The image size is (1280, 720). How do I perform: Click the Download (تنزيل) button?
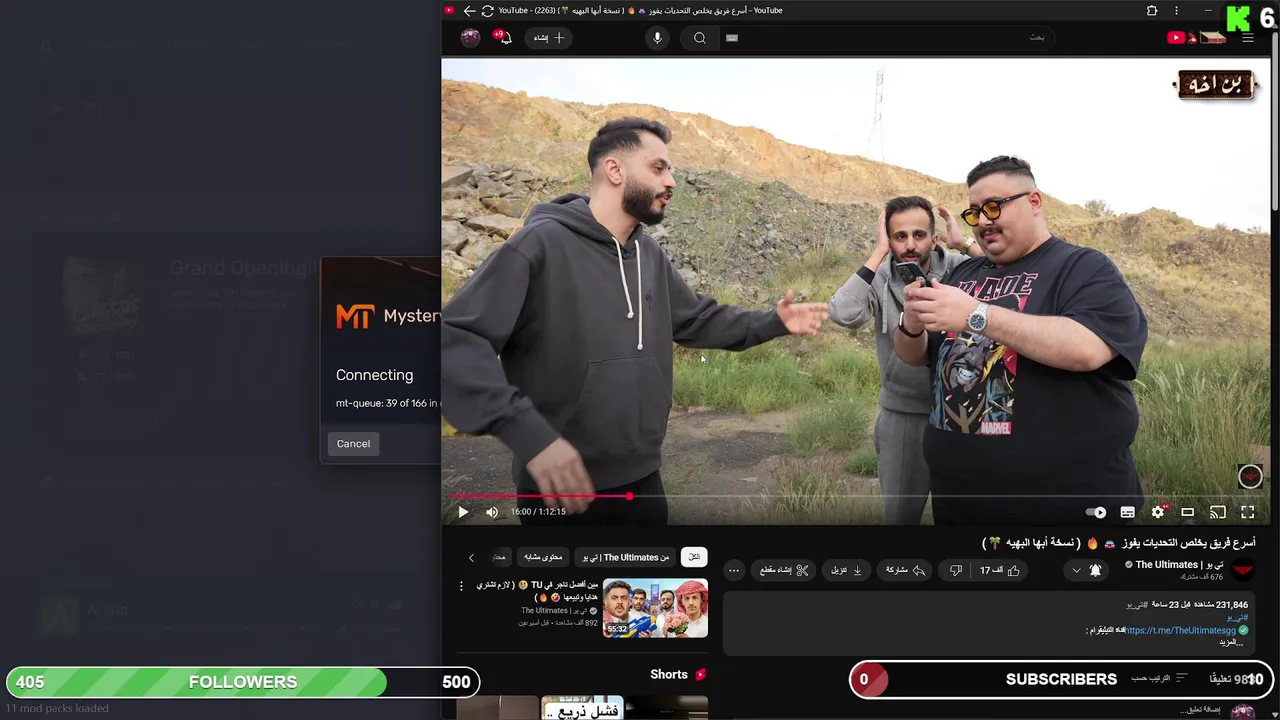coord(846,570)
